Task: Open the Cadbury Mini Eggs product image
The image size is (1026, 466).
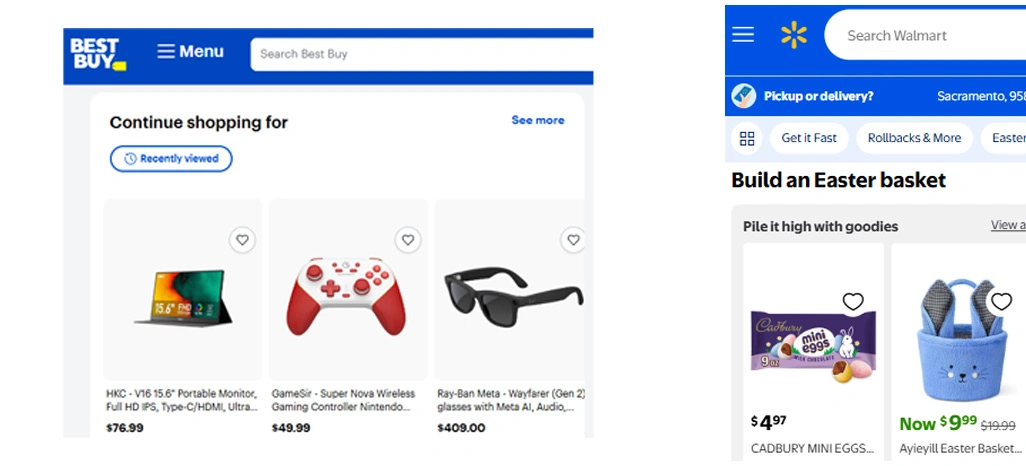Action: (813, 345)
